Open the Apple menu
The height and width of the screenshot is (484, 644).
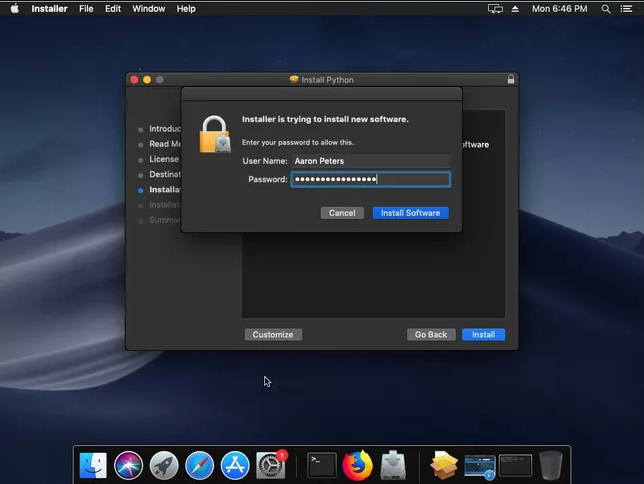click(x=14, y=9)
